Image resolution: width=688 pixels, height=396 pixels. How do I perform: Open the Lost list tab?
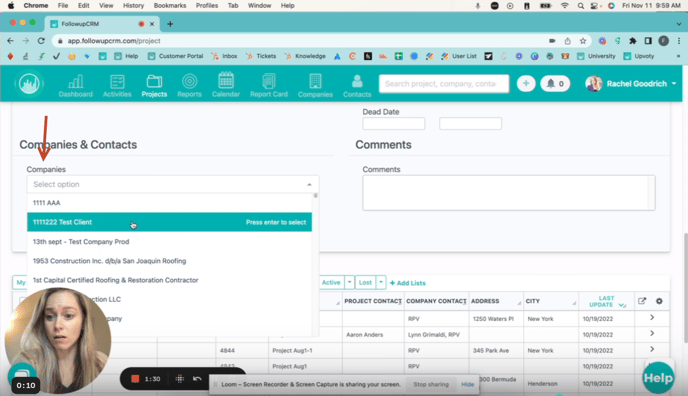click(365, 282)
